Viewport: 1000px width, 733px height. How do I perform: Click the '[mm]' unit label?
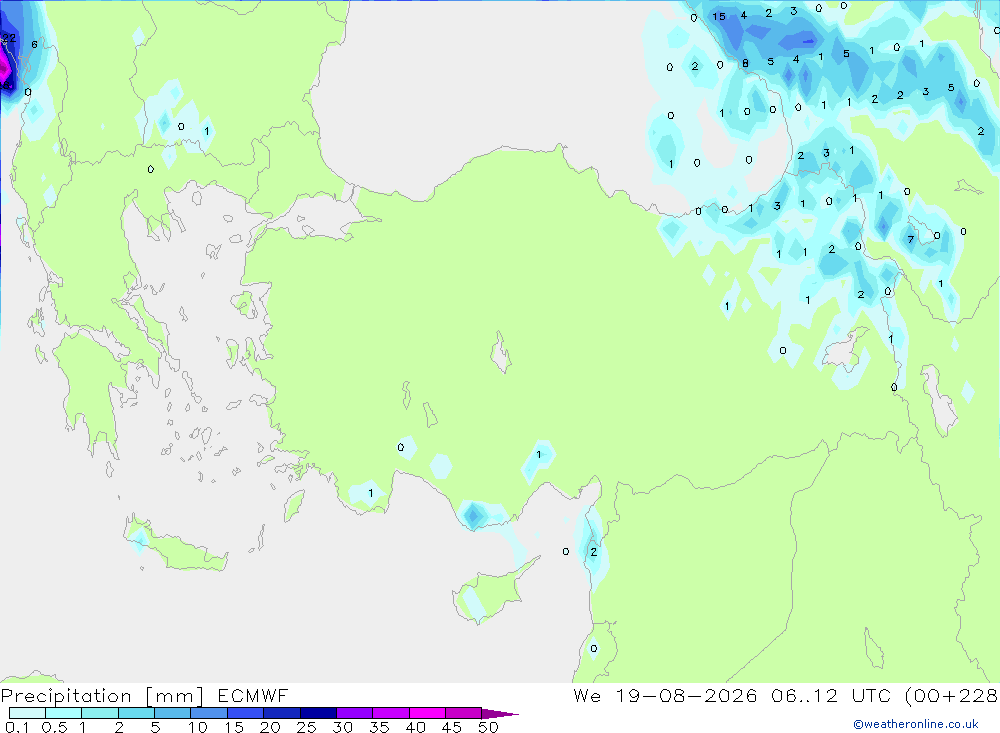pyautogui.click(x=175, y=696)
